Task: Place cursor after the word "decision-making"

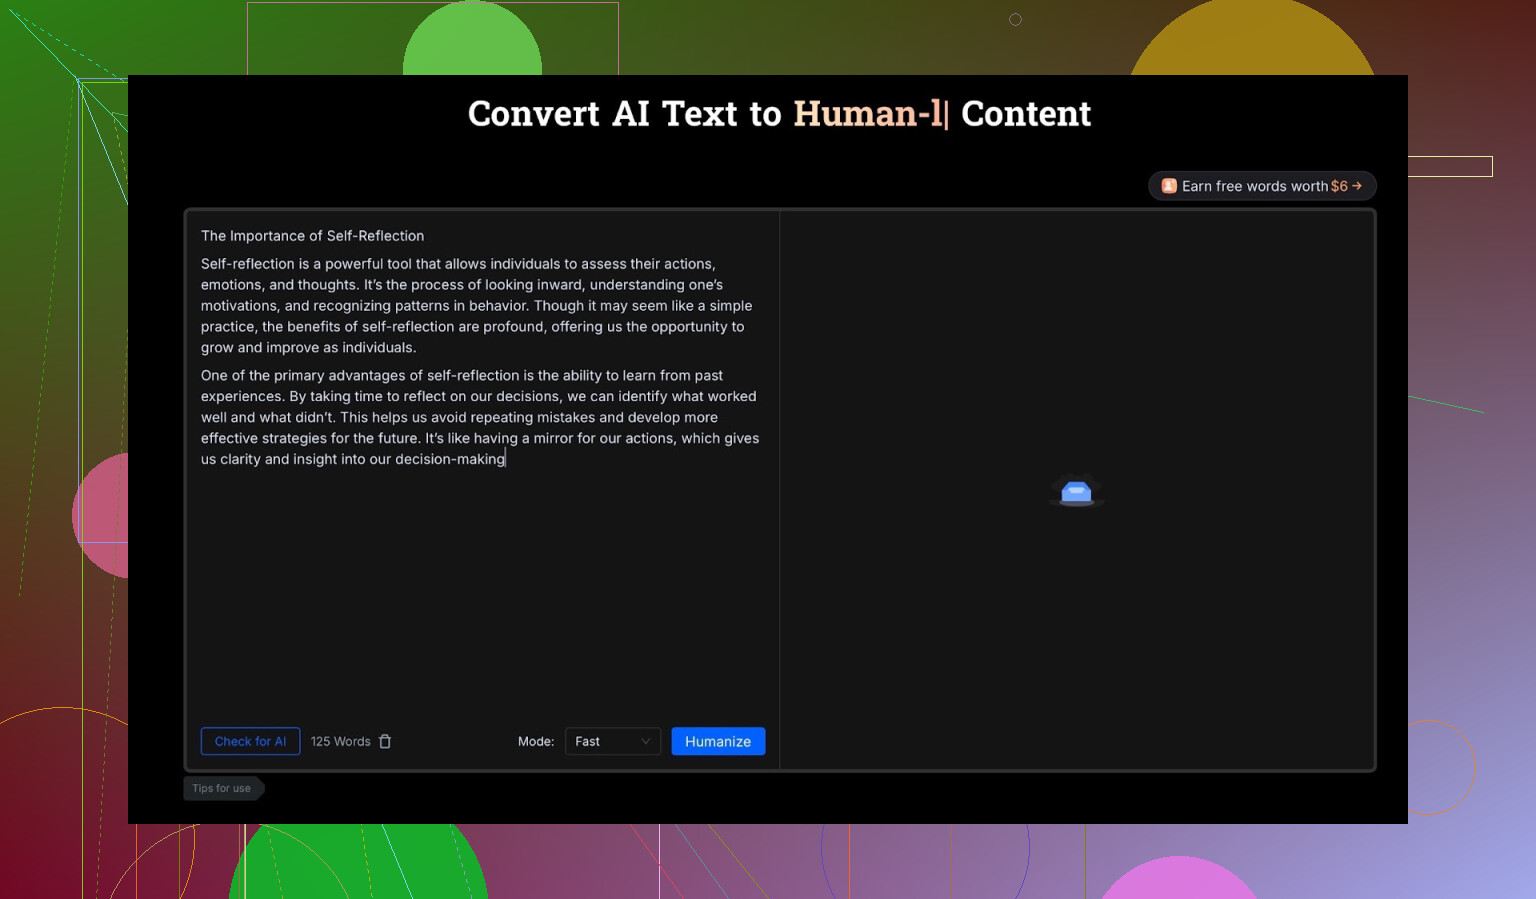Action: pyautogui.click(x=506, y=459)
